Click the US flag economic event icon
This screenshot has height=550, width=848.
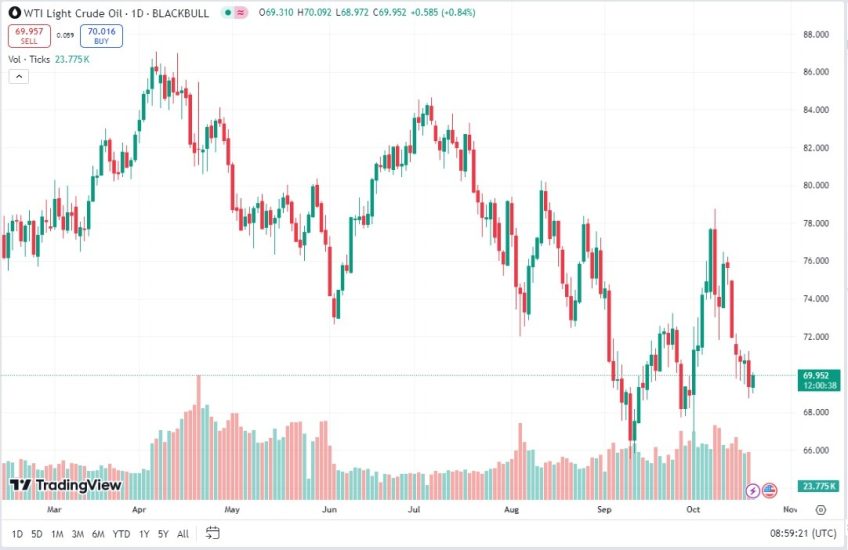click(770, 490)
